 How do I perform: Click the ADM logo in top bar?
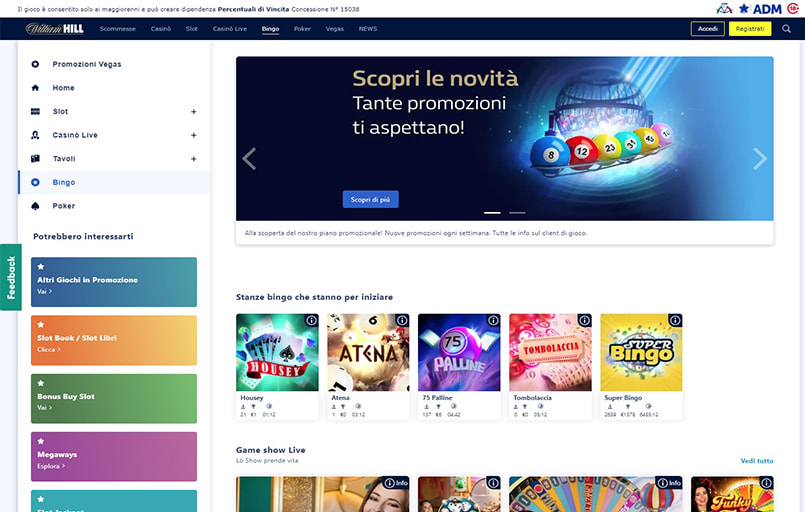click(761, 9)
